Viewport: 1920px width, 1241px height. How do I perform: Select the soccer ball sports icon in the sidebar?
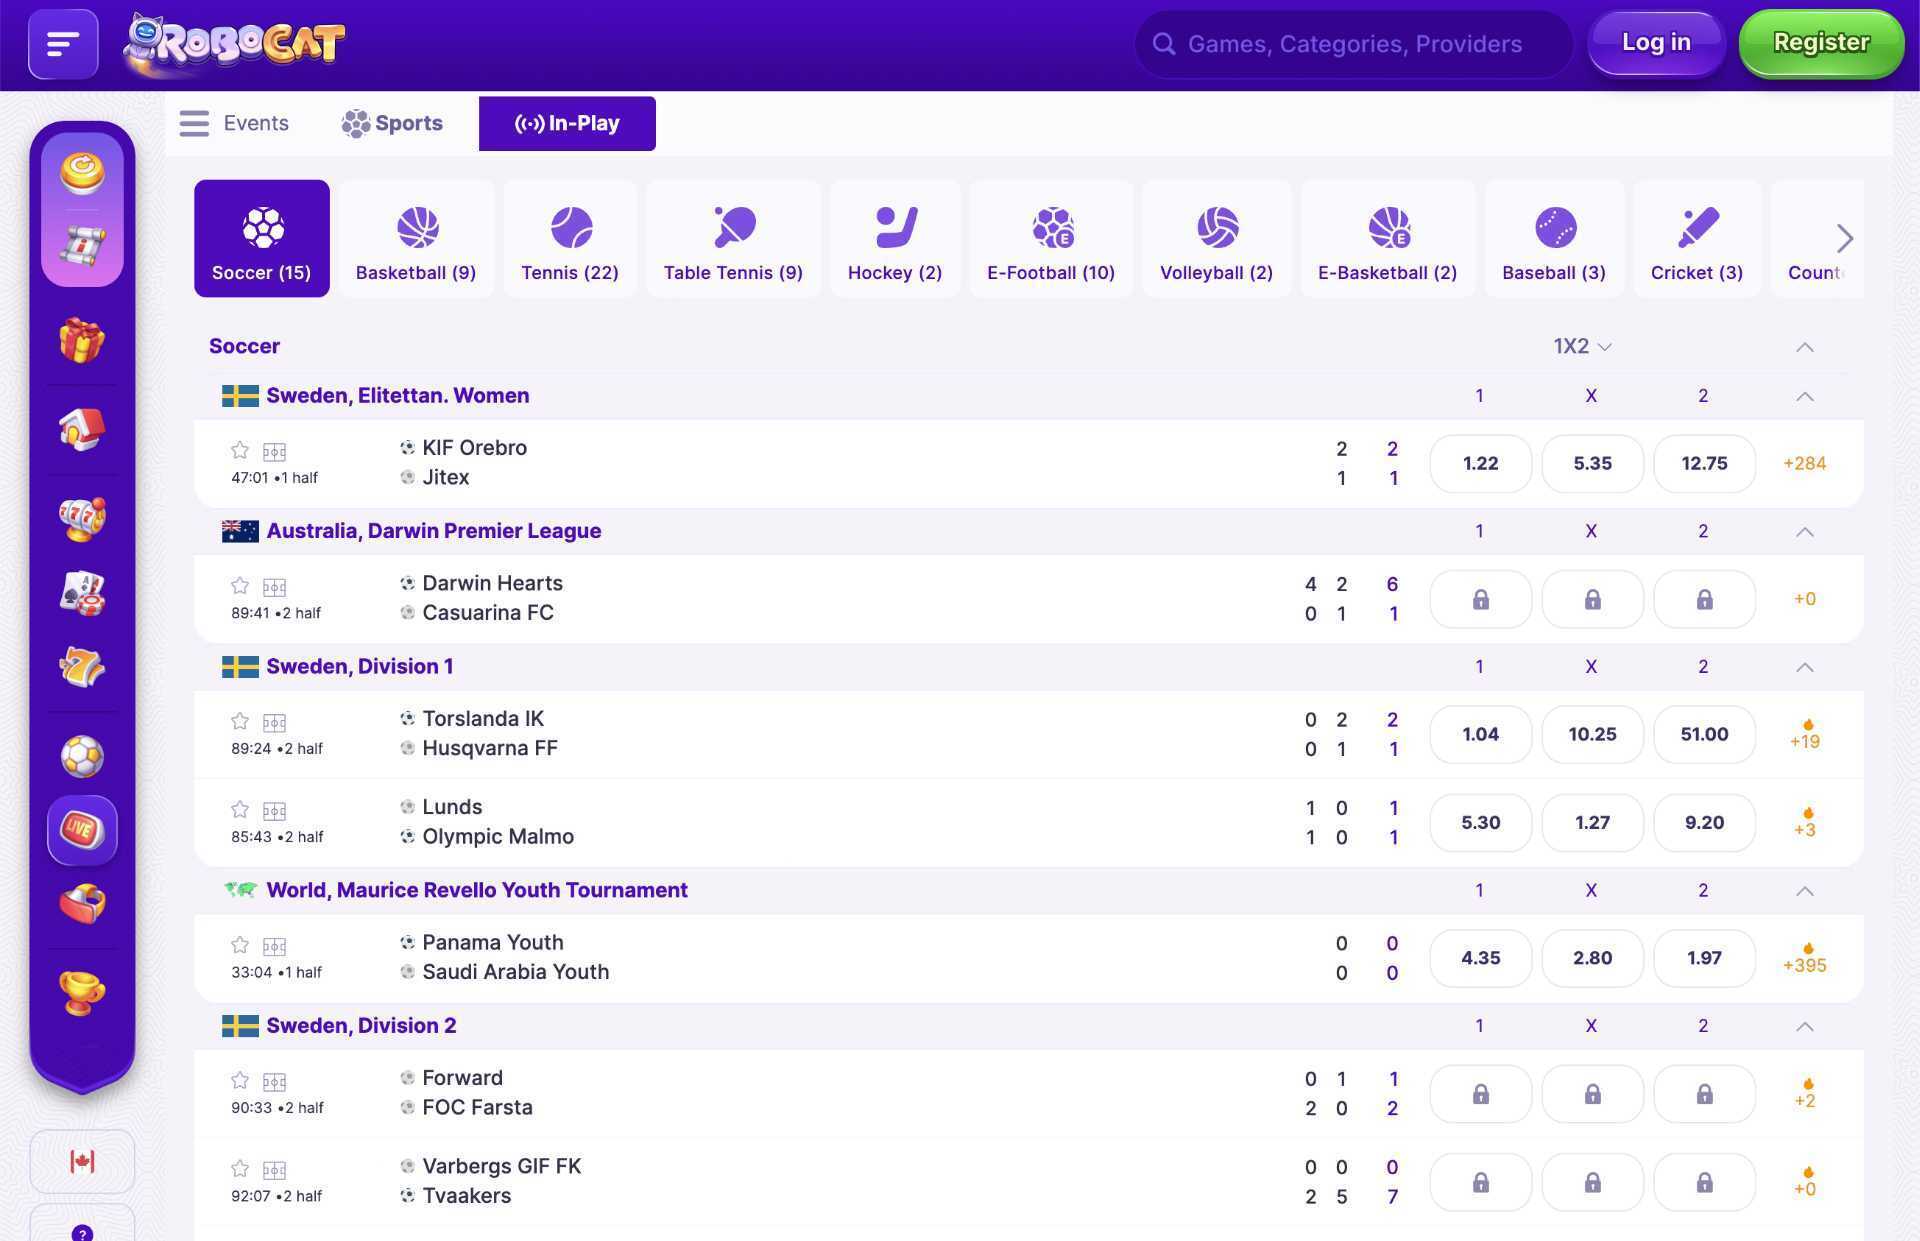82,757
